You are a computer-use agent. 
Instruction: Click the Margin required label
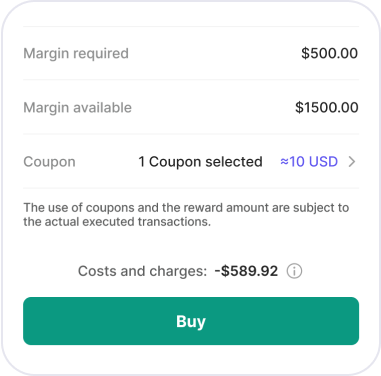(76, 53)
